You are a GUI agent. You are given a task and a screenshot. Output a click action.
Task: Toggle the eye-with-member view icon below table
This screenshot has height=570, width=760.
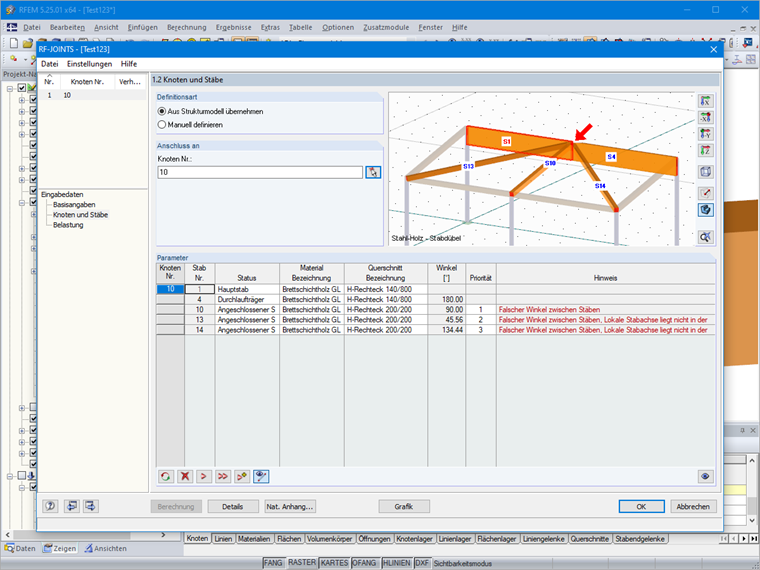tap(261, 476)
